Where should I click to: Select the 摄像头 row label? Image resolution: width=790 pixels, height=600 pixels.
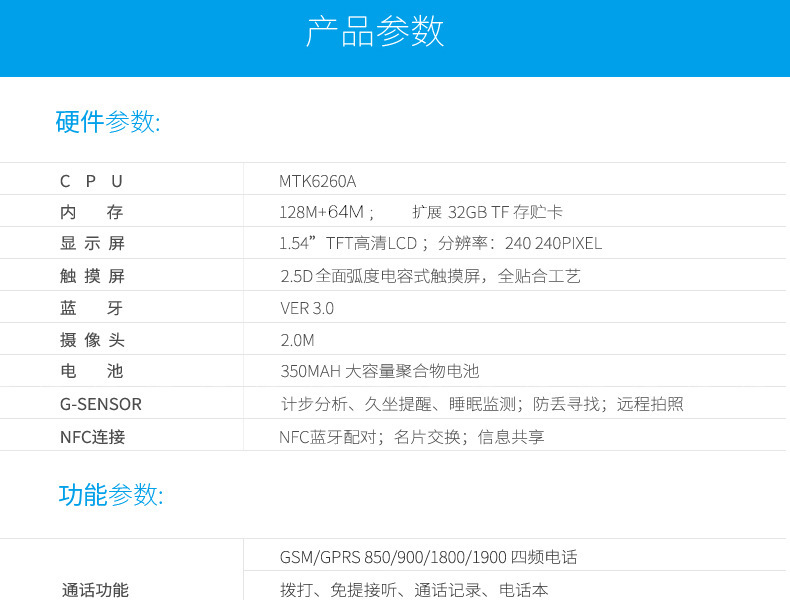click(x=92, y=340)
